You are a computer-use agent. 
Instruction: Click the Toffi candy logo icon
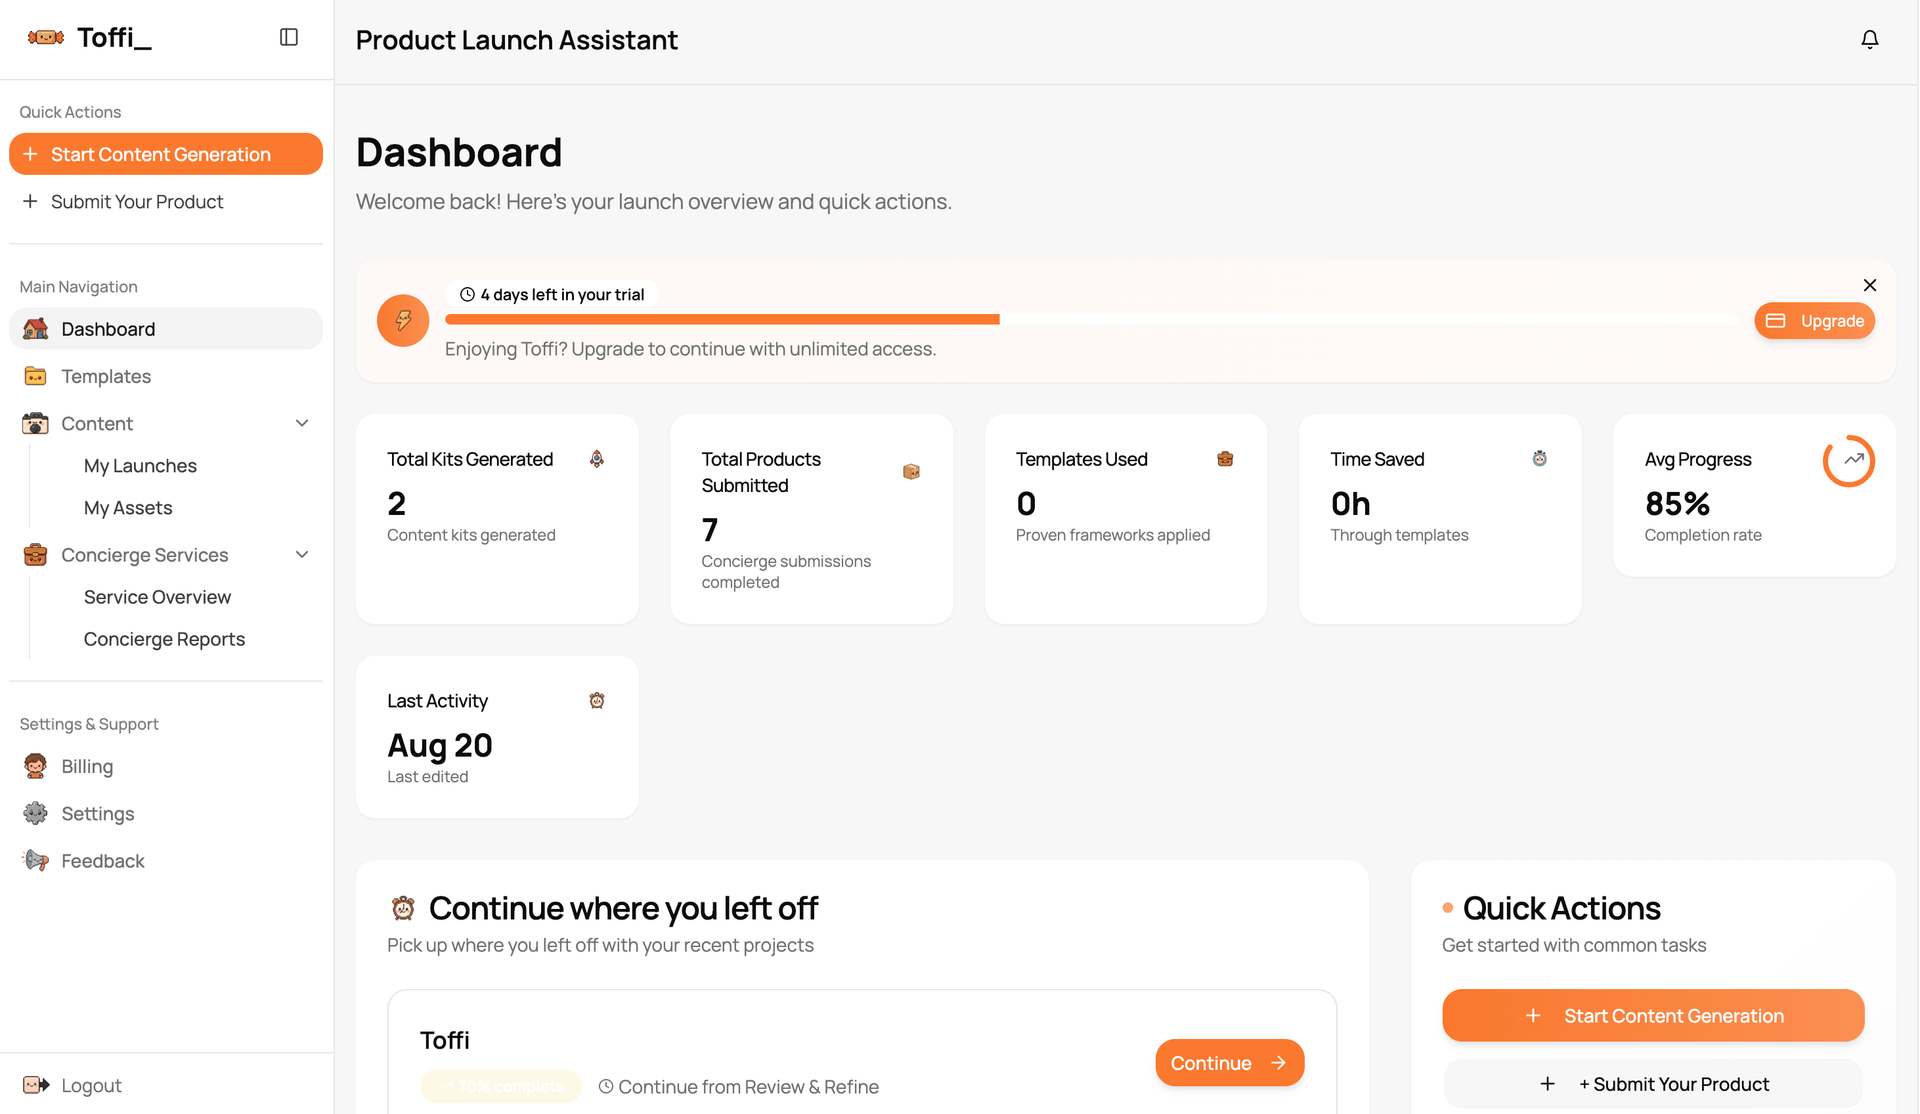click(46, 38)
